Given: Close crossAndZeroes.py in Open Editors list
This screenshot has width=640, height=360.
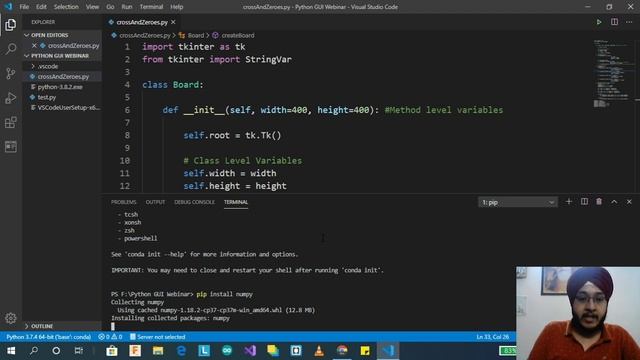Looking at the screenshot, I should point(34,46).
